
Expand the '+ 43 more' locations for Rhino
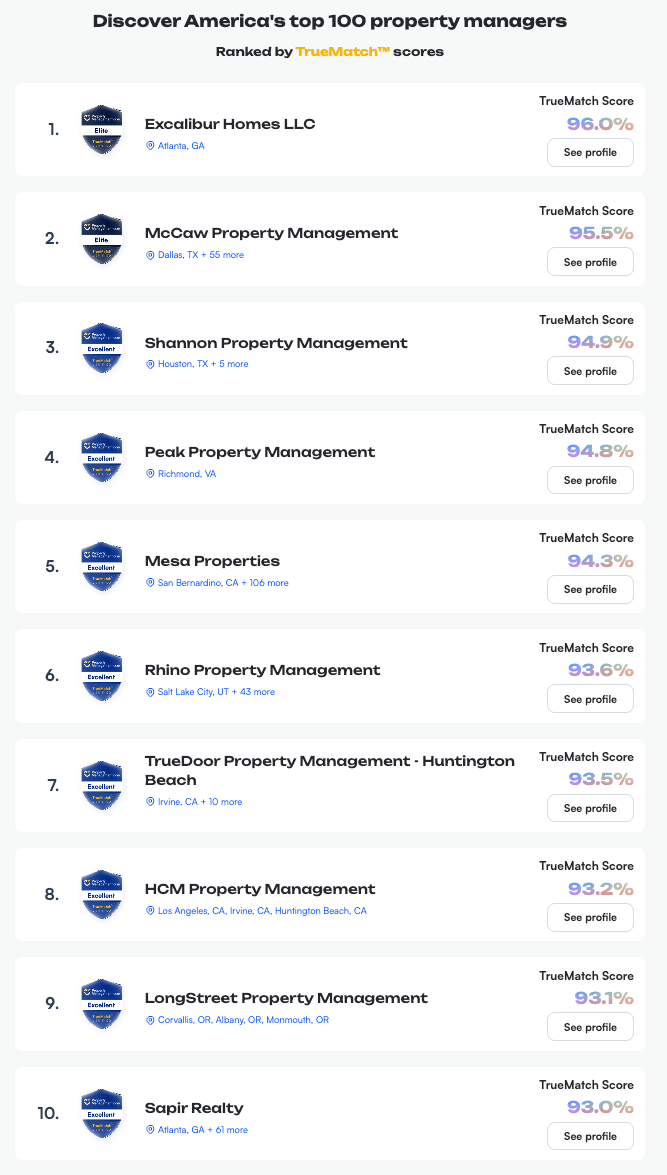click(x=255, y=692)
